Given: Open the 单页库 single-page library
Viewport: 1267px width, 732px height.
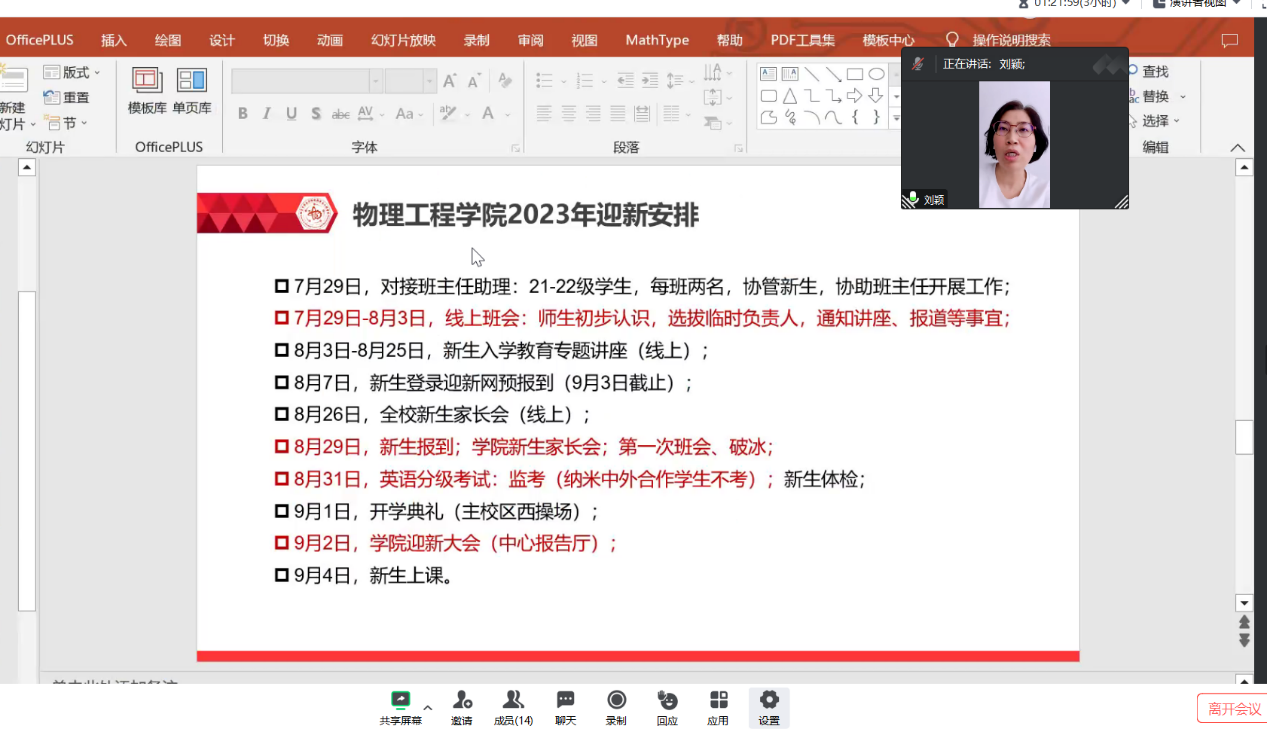Looking at the screenshot, I should (191, 91).
